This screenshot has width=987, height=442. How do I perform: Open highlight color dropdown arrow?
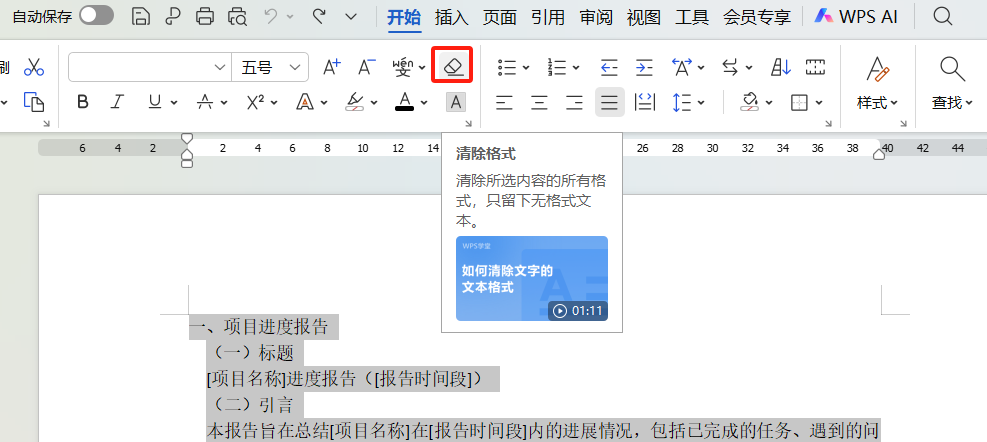coord(374,102)
